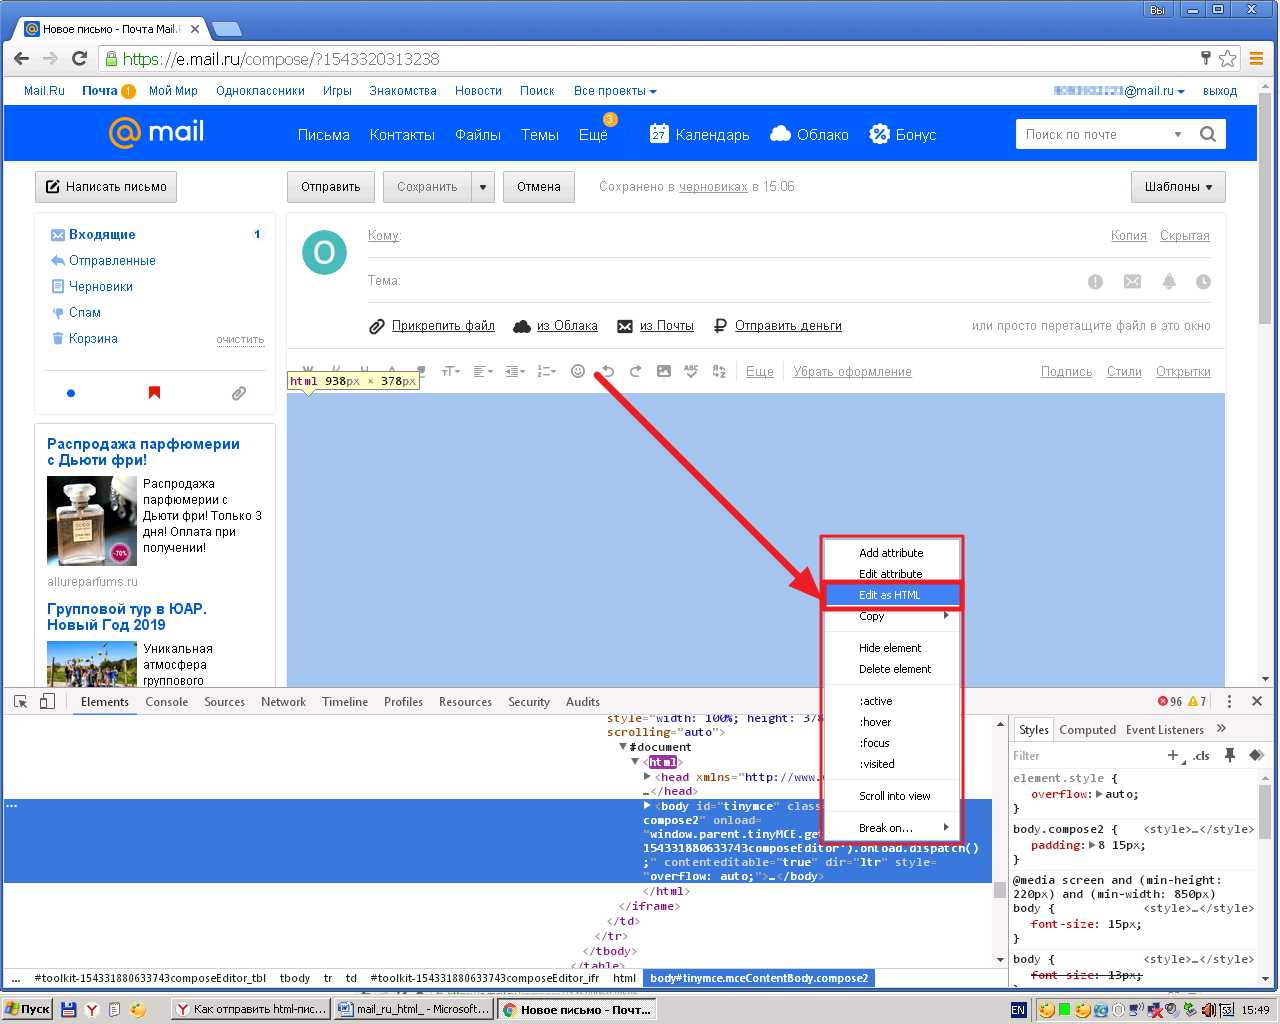Click the redo arrow in editor toolbar

click(x=635, y=371)
